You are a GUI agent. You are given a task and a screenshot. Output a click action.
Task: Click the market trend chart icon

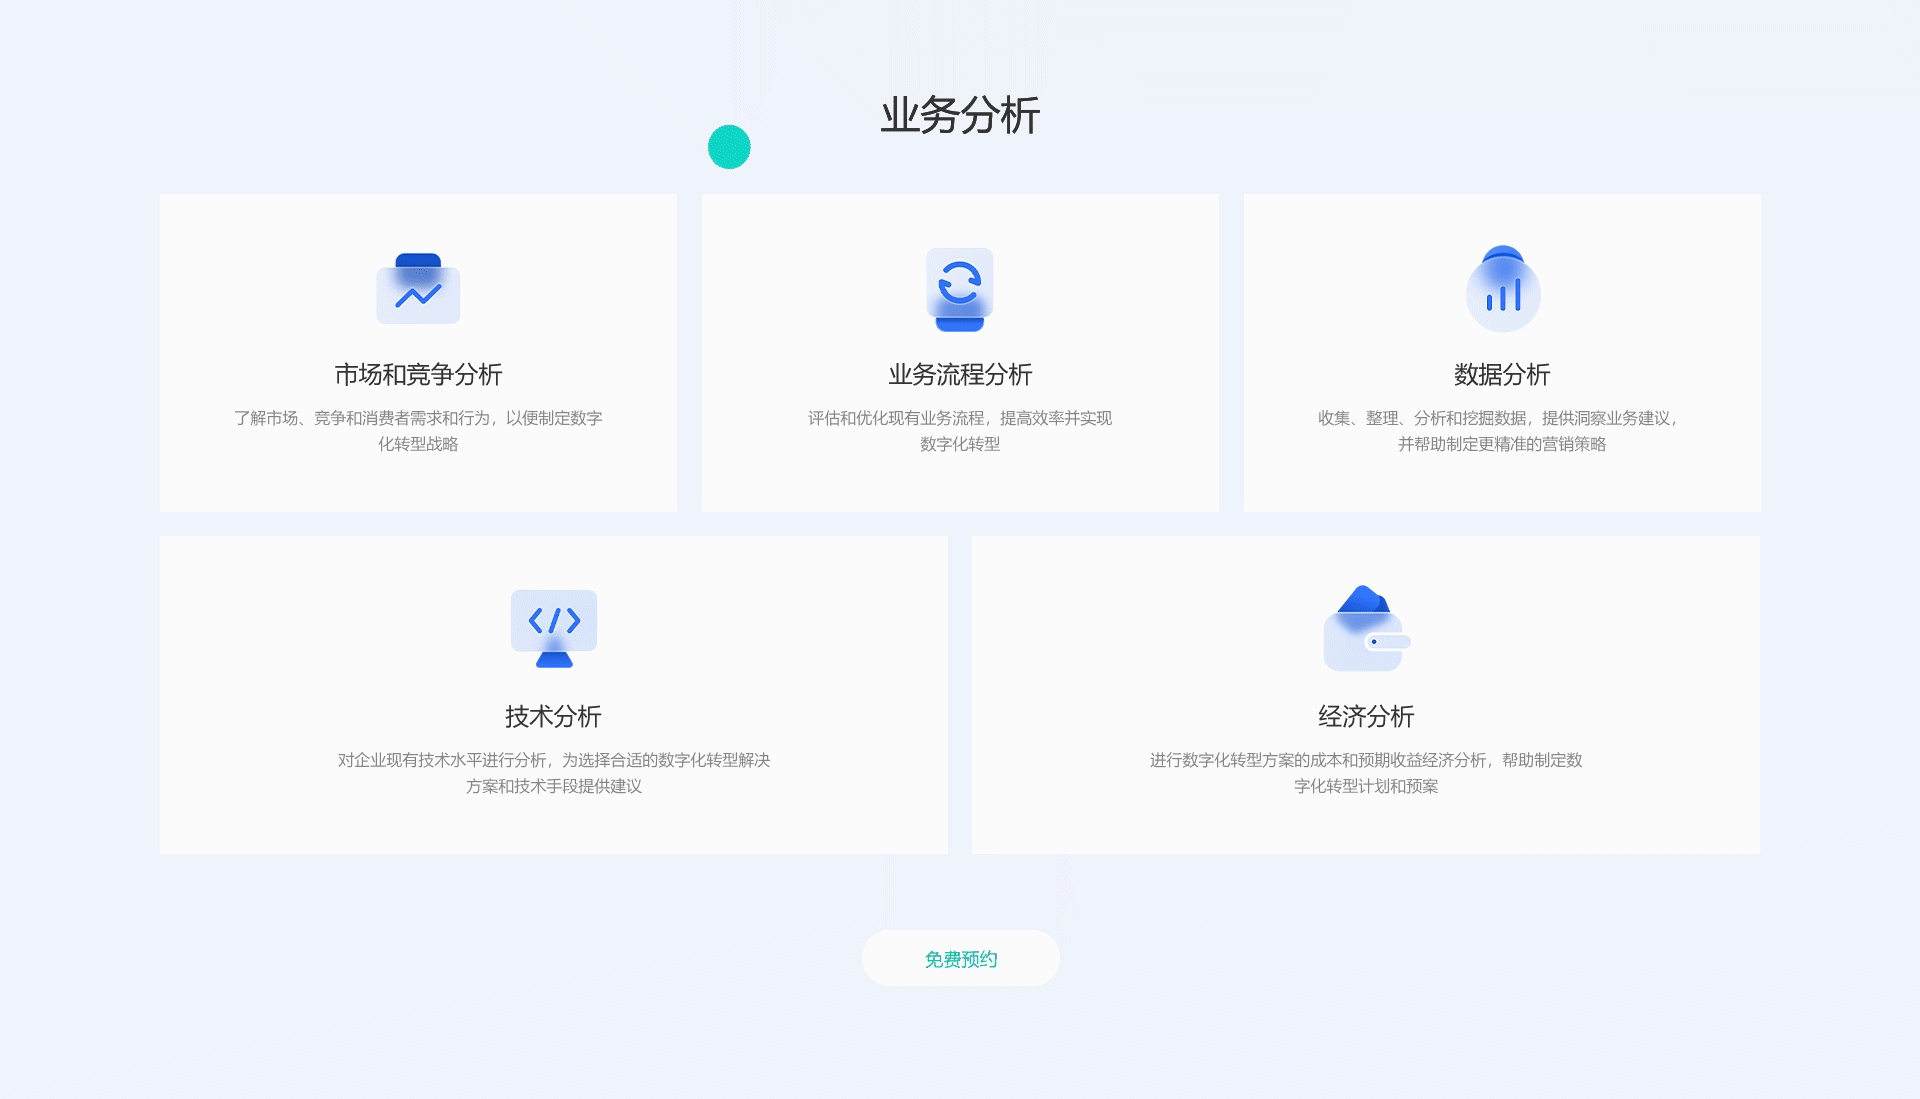click(x=418, y=289)
